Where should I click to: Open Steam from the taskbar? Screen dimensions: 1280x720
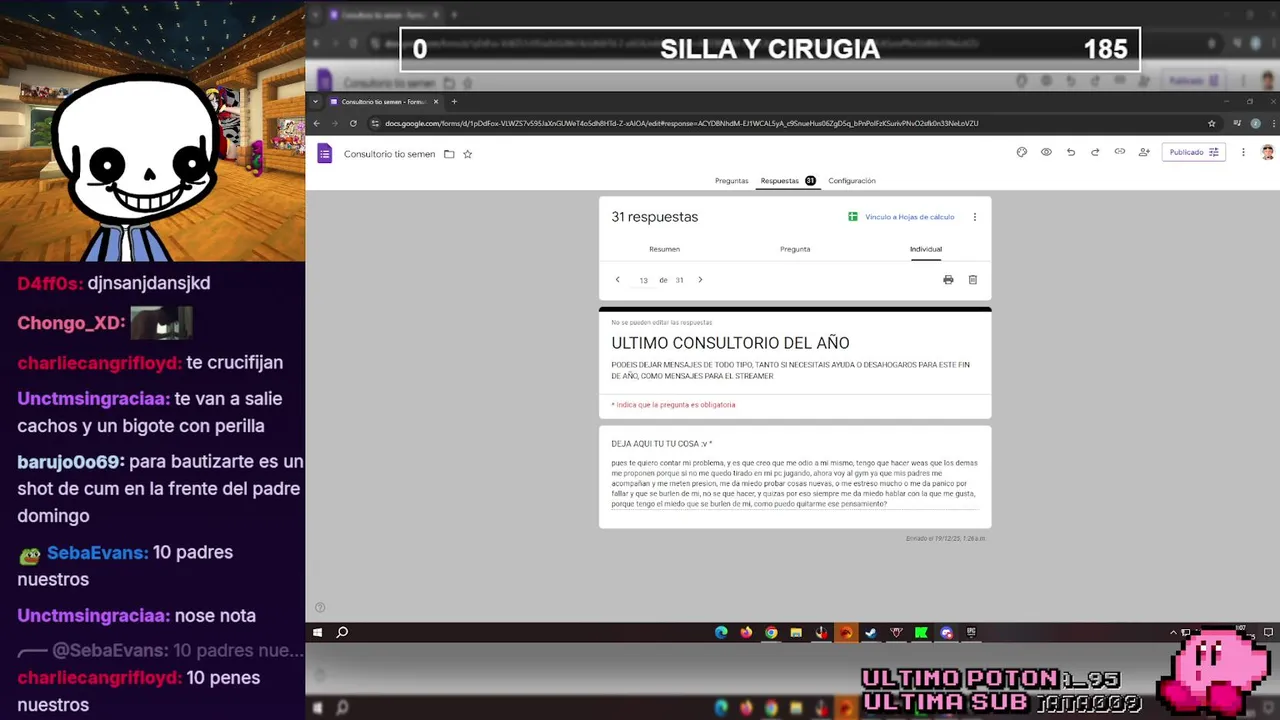coord(871,632)
